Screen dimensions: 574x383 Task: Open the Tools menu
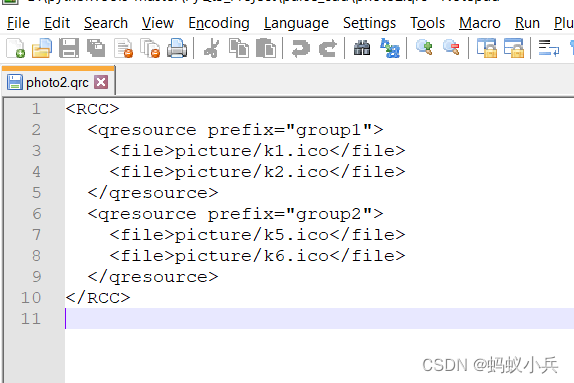[427, 23]
